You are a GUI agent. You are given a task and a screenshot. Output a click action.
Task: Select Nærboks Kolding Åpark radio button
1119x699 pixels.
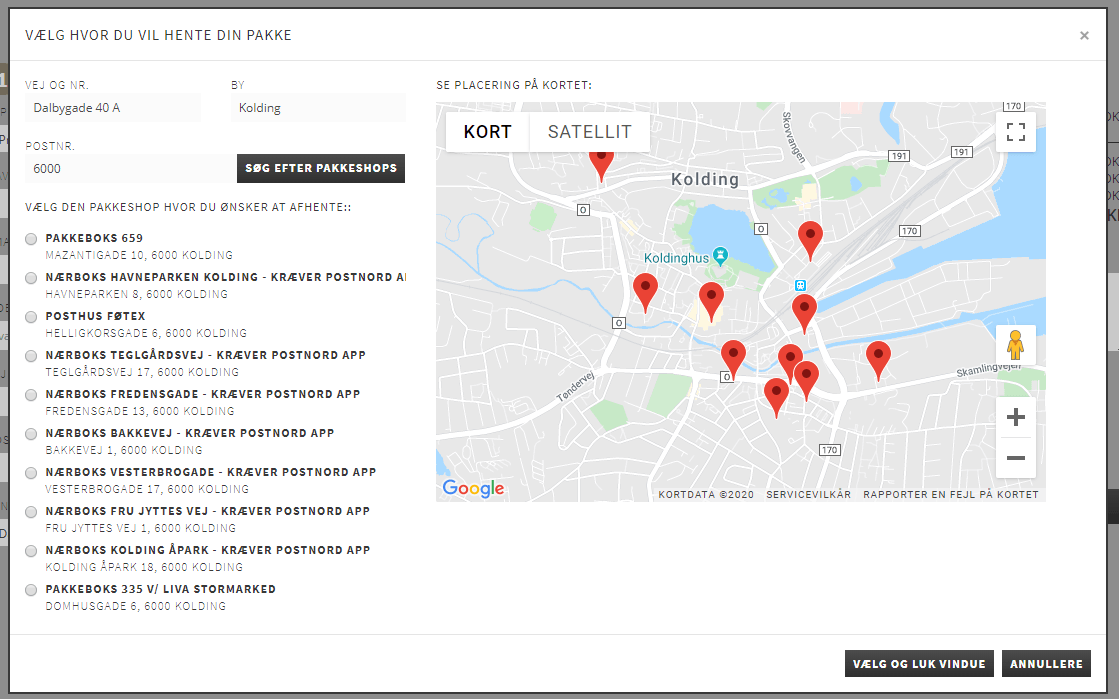coord(31,551)
